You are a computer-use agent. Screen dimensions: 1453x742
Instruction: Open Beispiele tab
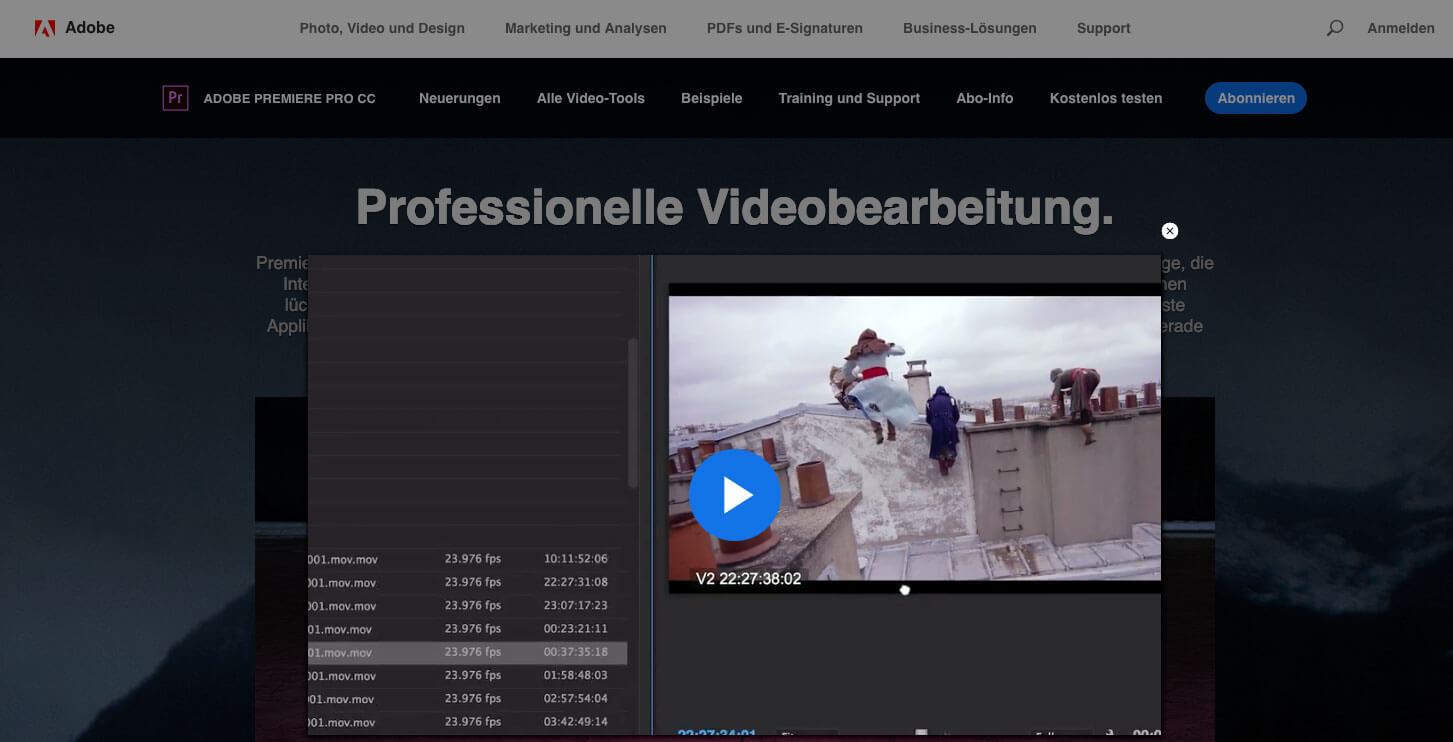(711, 98)
